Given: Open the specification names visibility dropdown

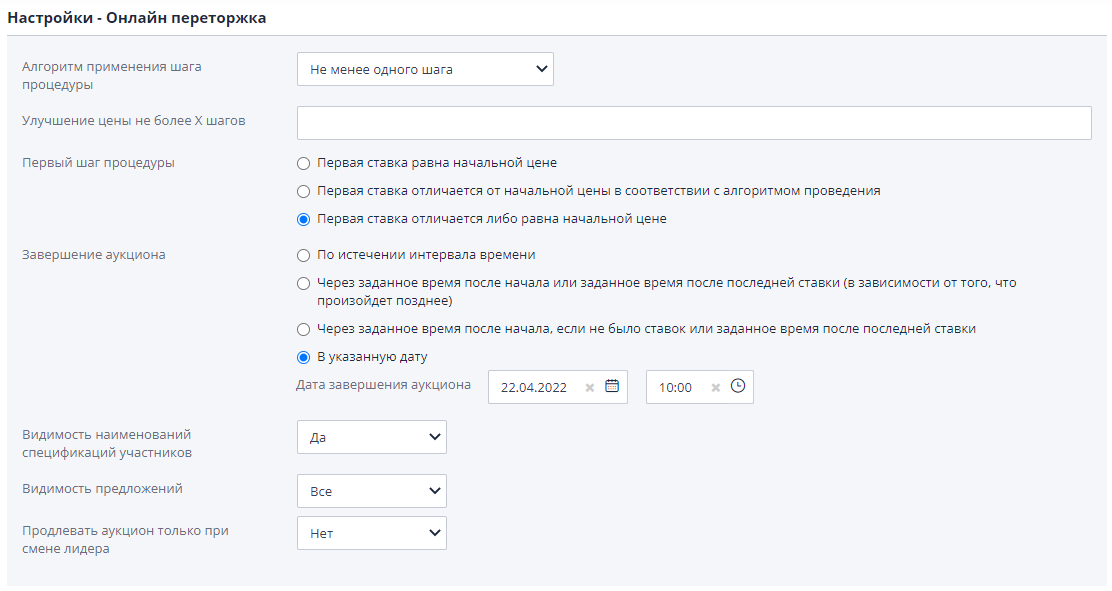Looking at the screenshot, I should point(371,437).
